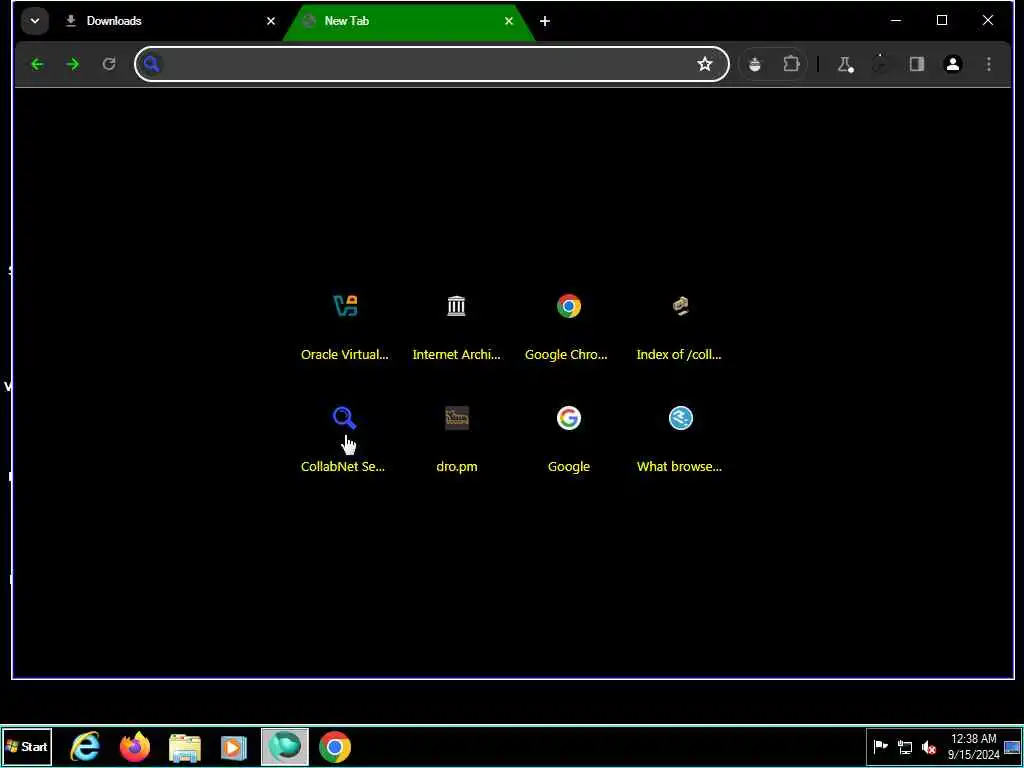Open the Oracle VirtualBox shortcut icon
This screenshot has height=768, width=1024.
pos(345,306)
